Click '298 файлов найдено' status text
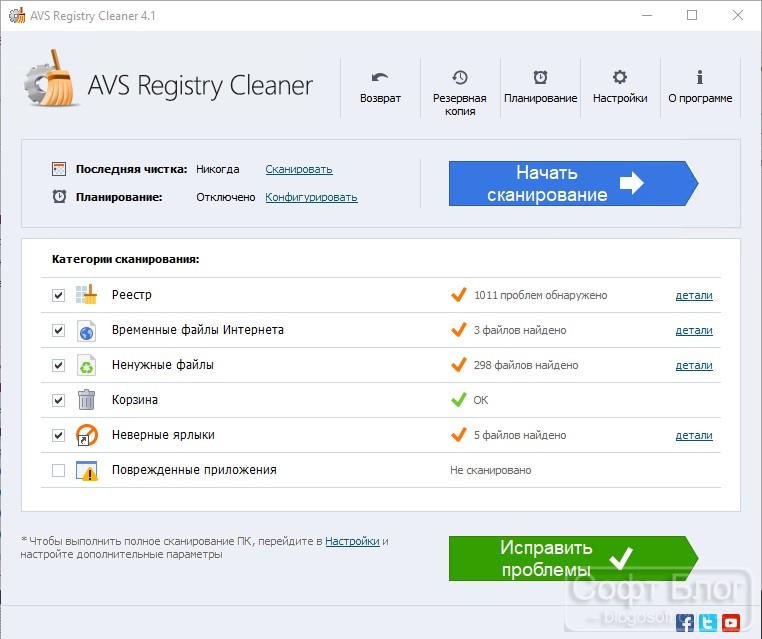Viewport: 762px width, 639px height. pyautogui.click(x=526, y=365)
